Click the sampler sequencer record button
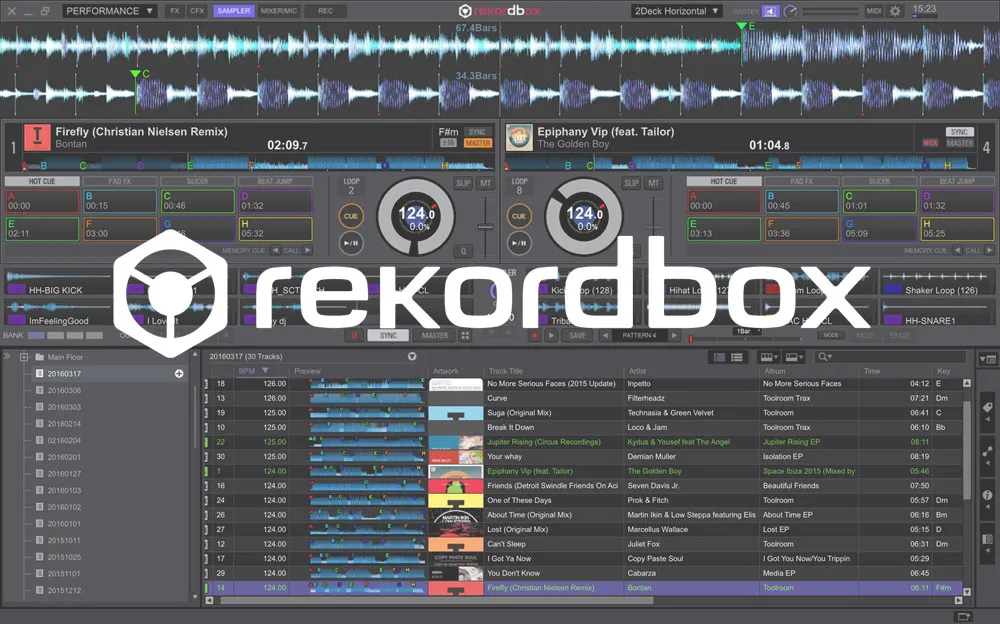Image resolution: width=1000 pixels, height=624 pixels. click(x=534, y=336)
